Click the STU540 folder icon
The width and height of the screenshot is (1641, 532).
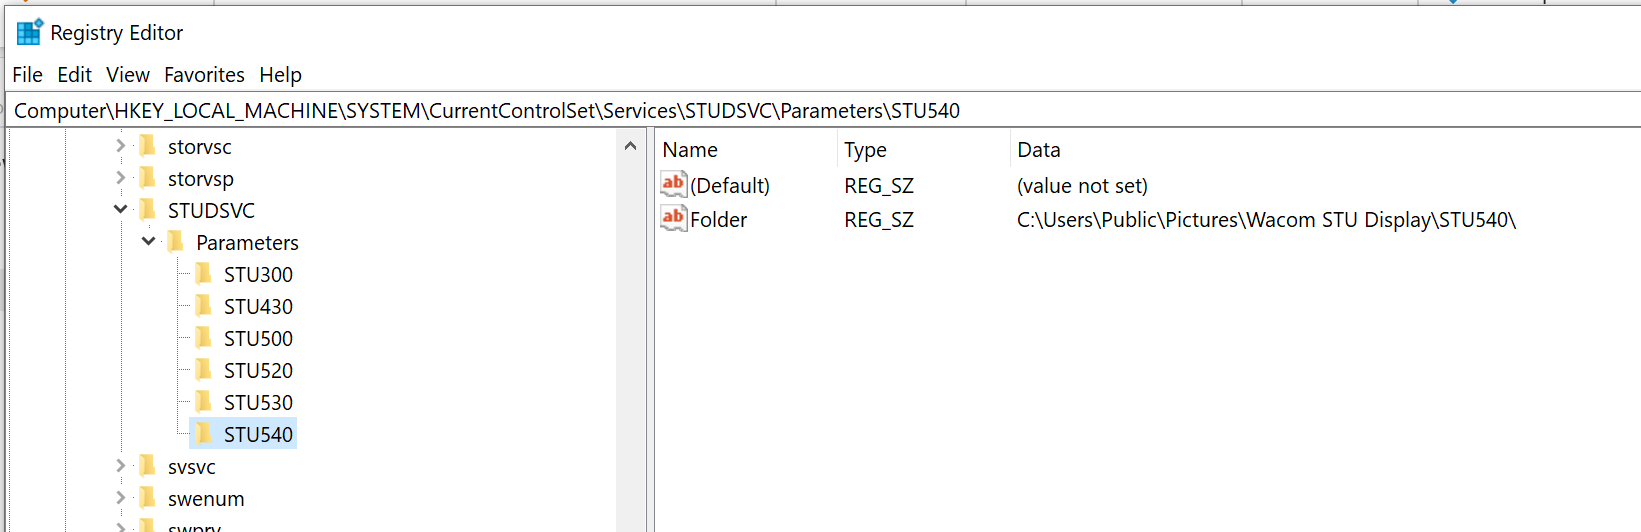tap(204, 434)
